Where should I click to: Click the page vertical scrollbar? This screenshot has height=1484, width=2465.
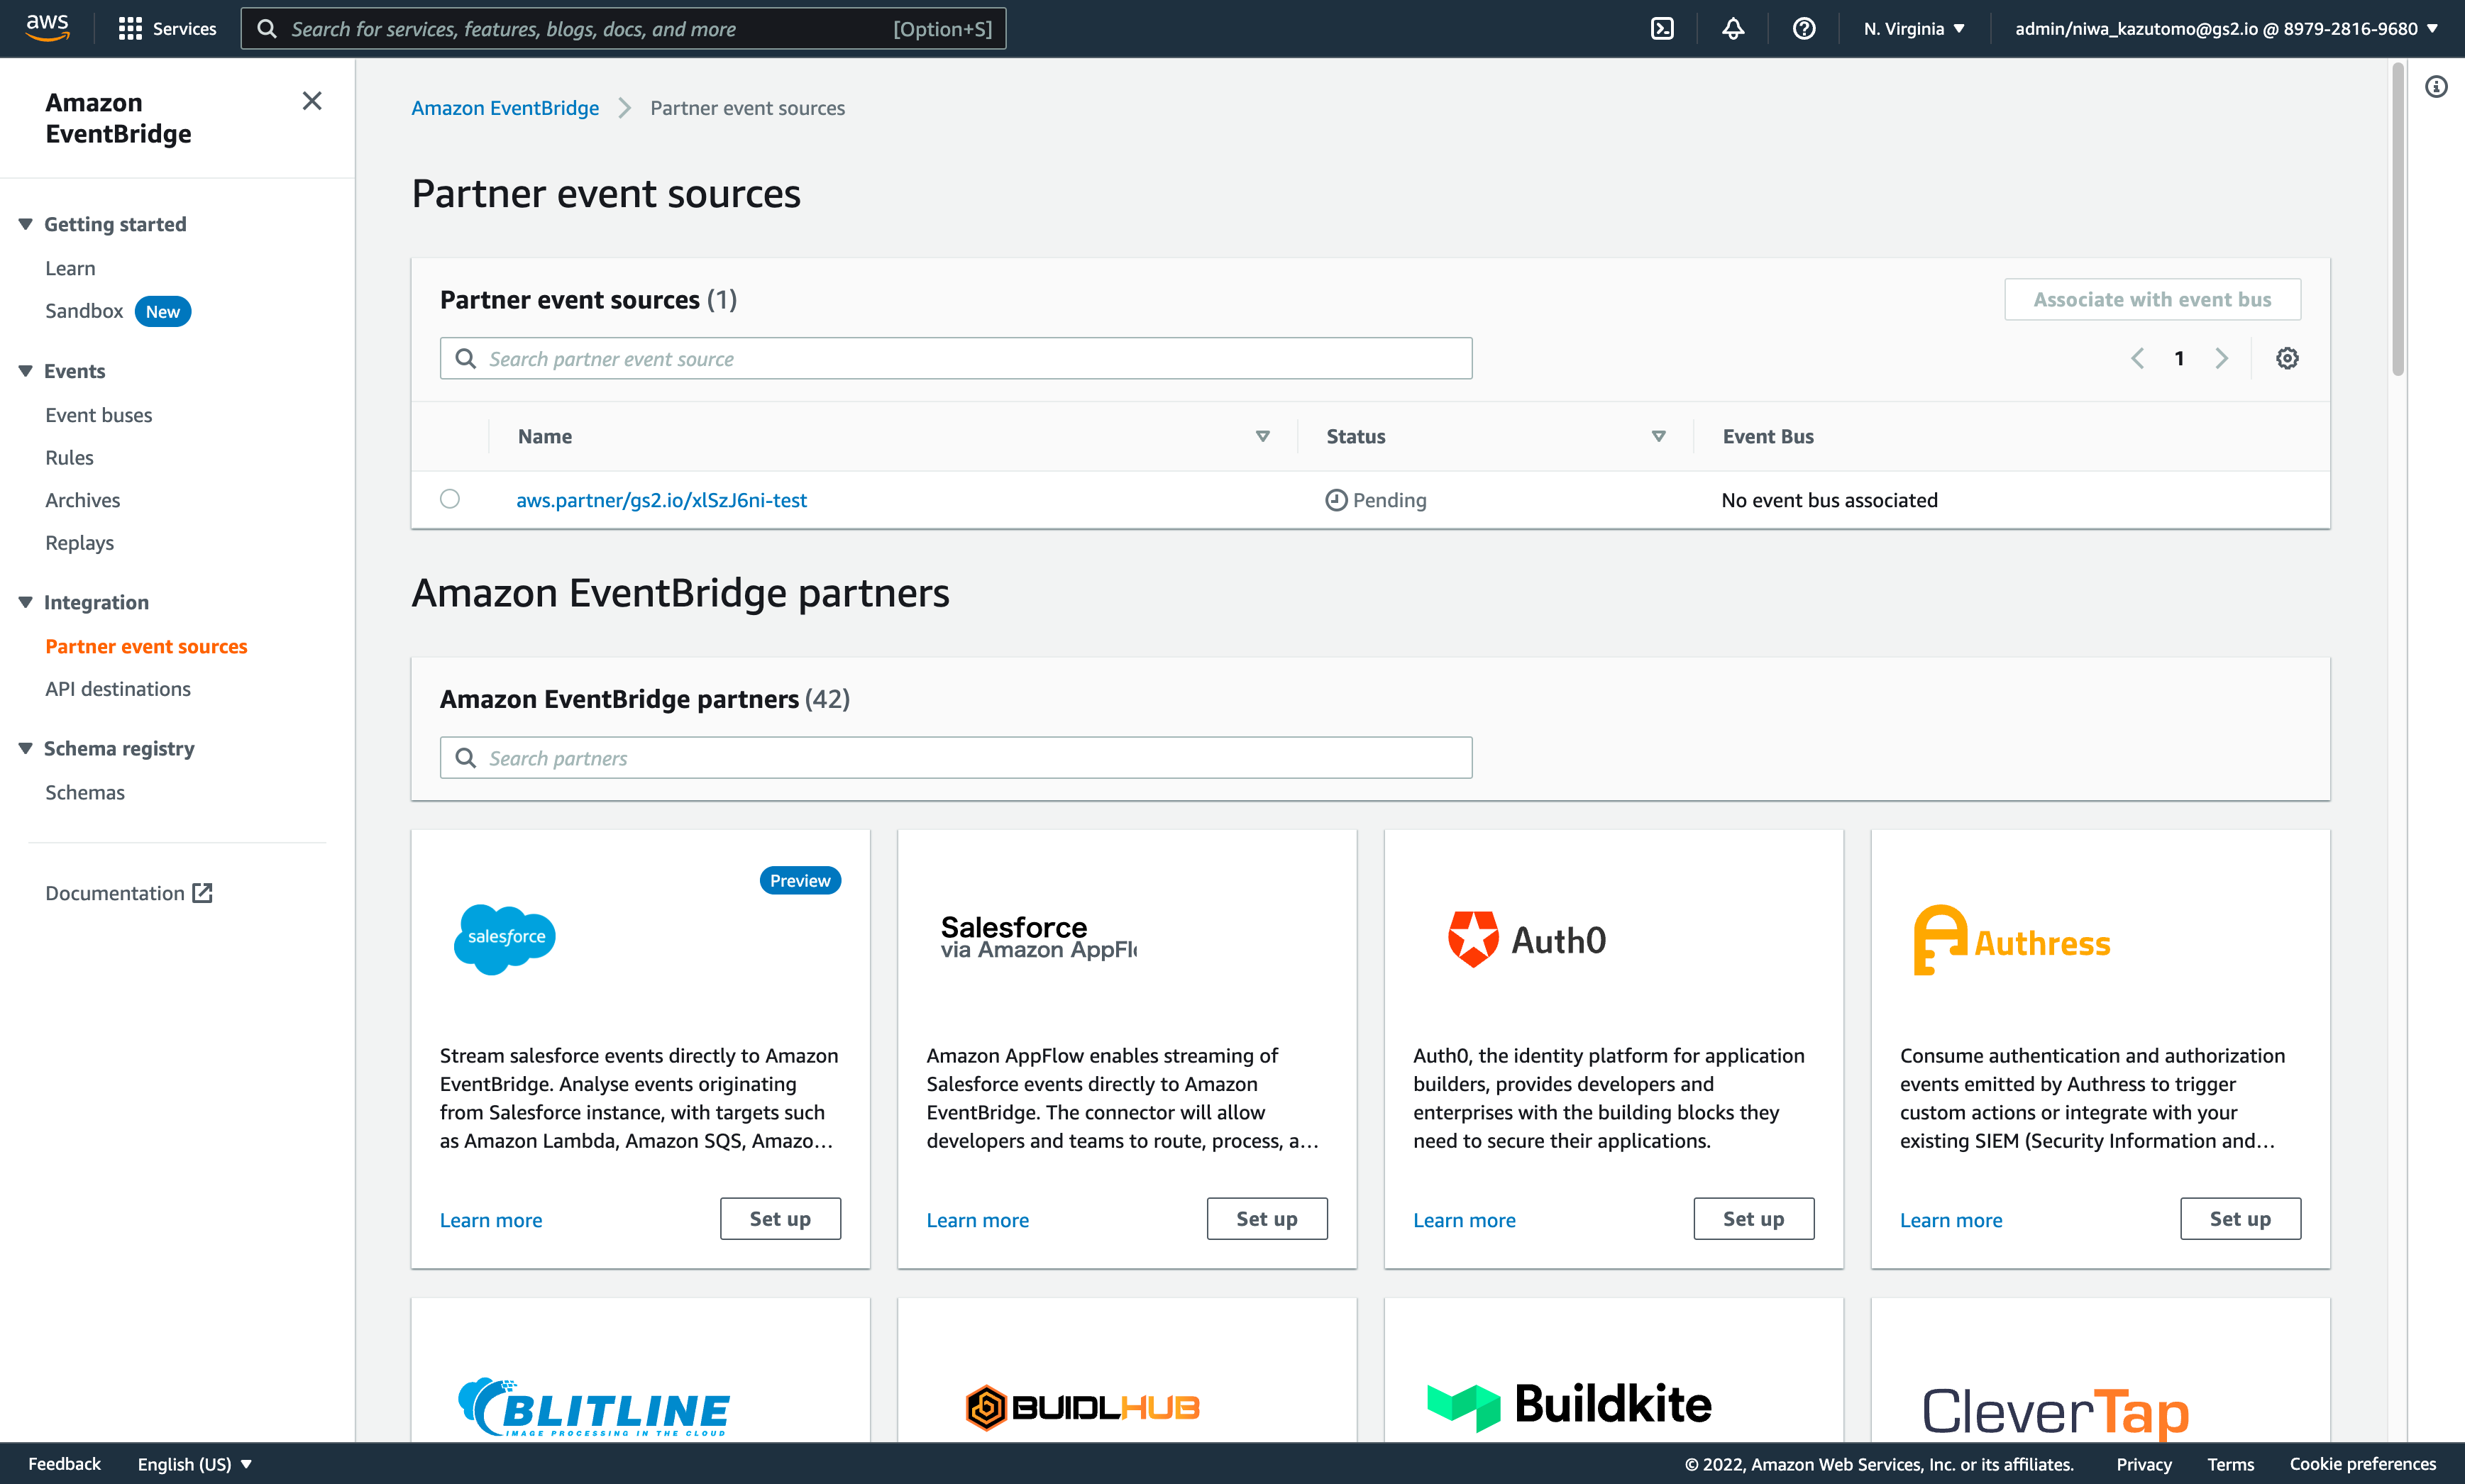click(2397, 220)
